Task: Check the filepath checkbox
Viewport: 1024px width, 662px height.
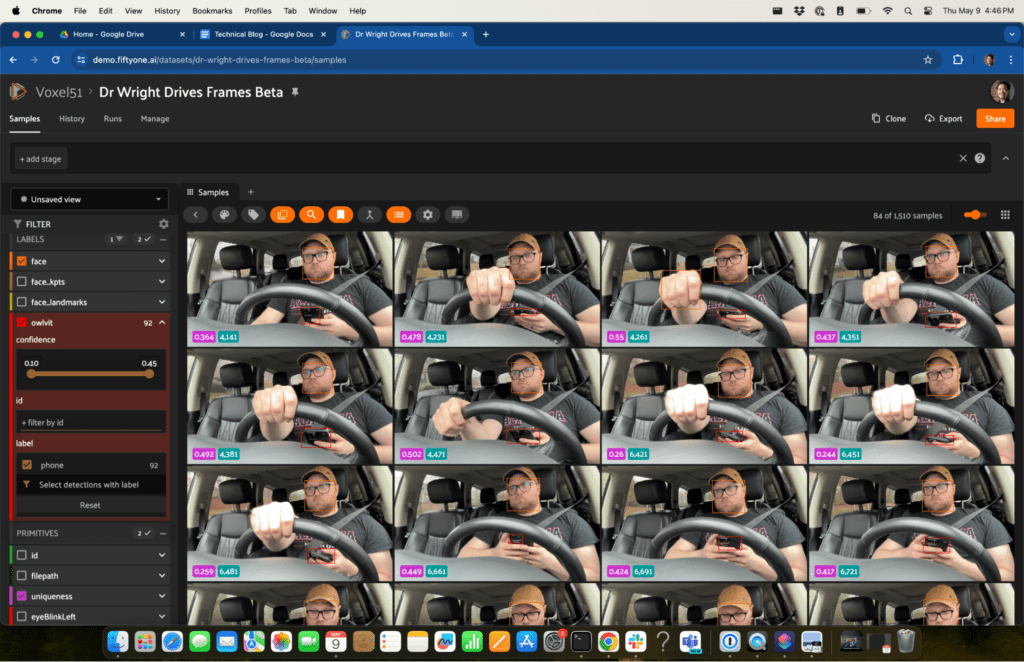Action: pos(22,576)
